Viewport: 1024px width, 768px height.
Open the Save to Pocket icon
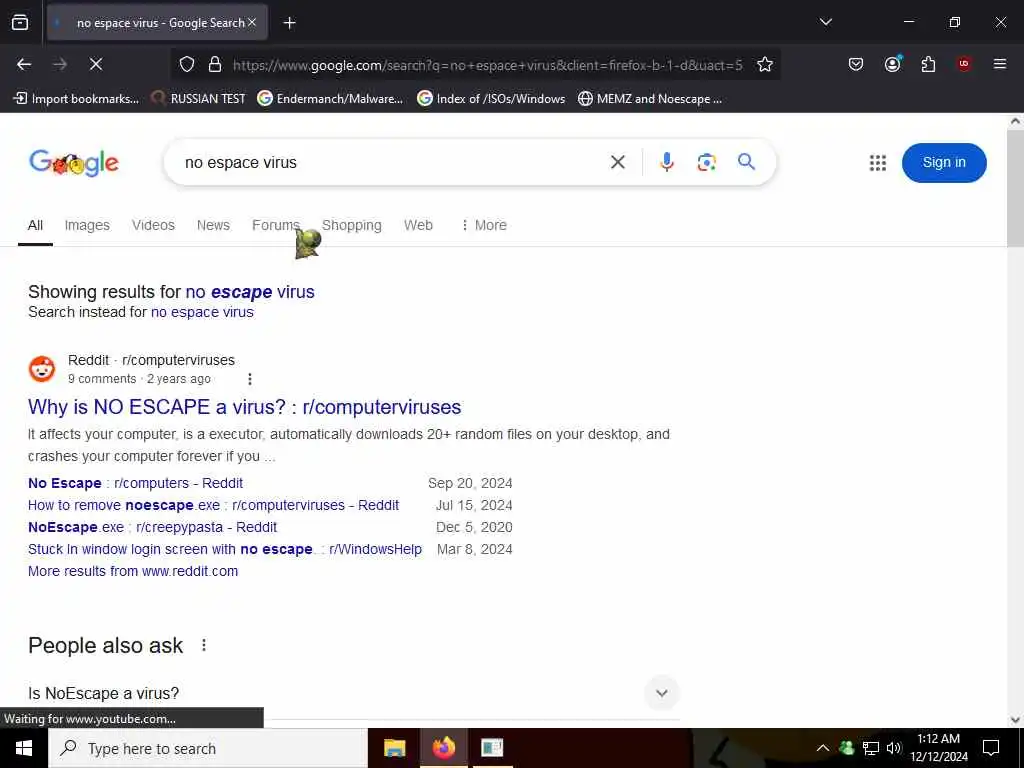pyautogui.click(x=856, y=64)
